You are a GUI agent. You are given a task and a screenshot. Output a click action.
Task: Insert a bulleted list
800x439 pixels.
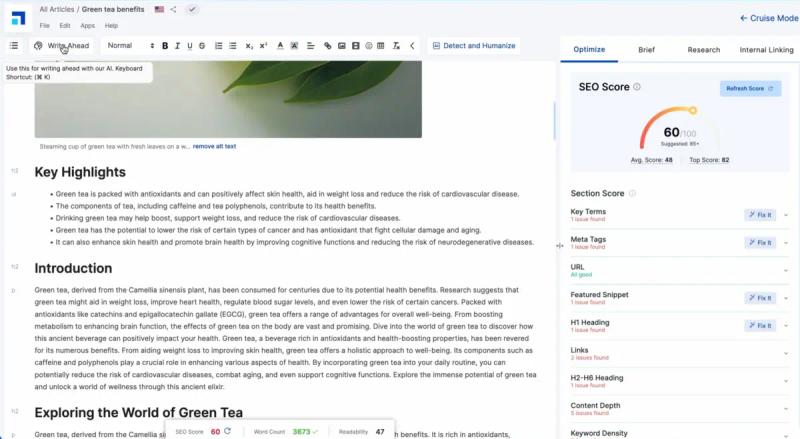(x=233, y=45)
